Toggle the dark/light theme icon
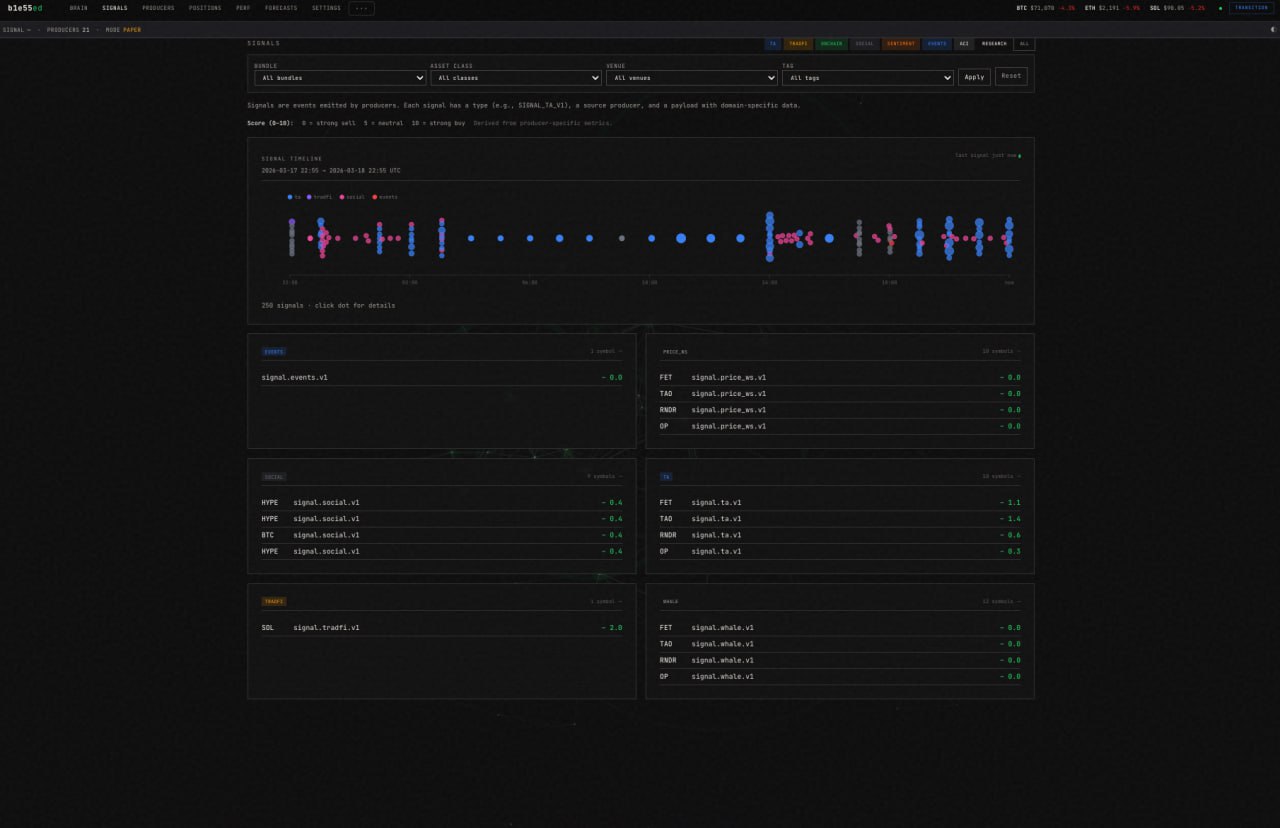This screenshot has height=828, width=1280. [x=1273, y=30]
